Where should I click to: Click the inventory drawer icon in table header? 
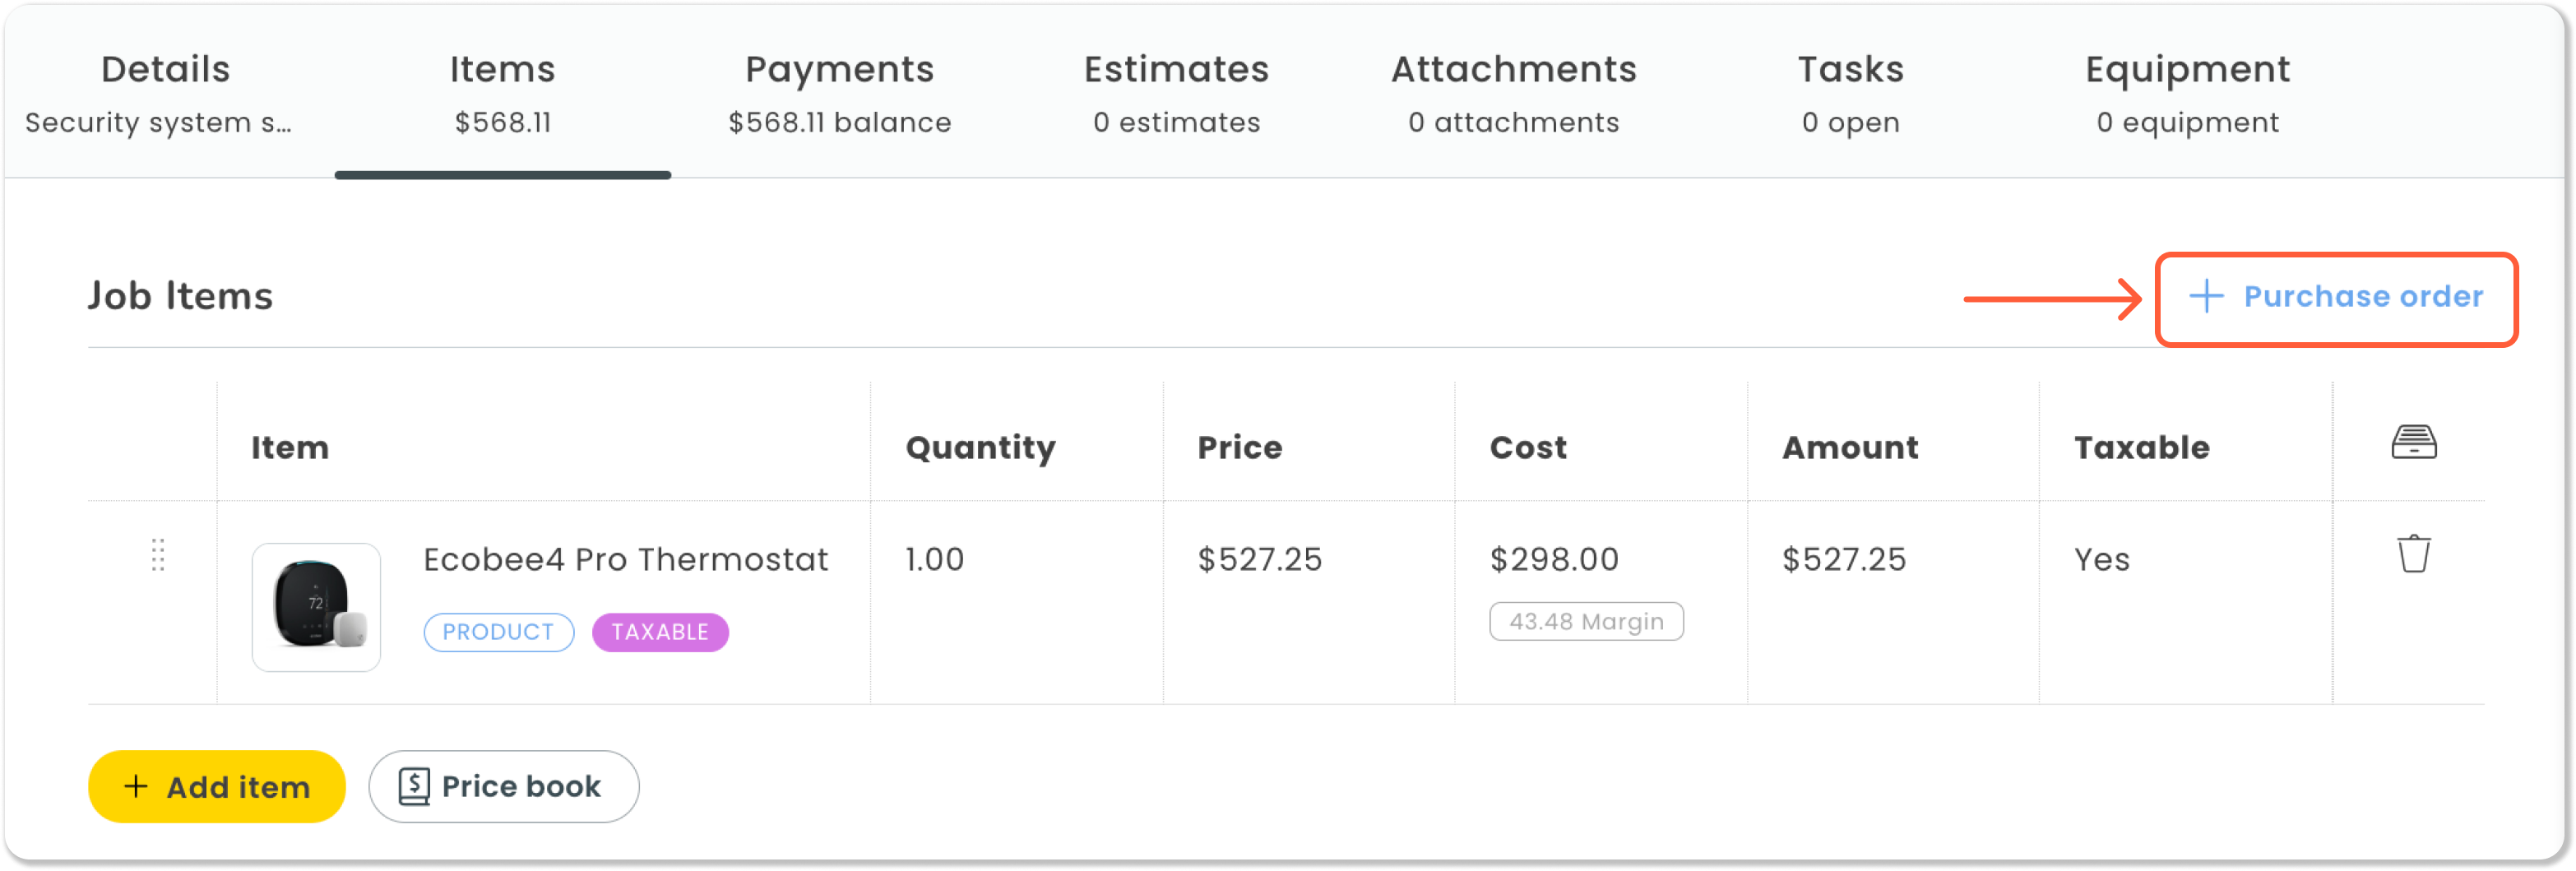(x=2413, y=442)
